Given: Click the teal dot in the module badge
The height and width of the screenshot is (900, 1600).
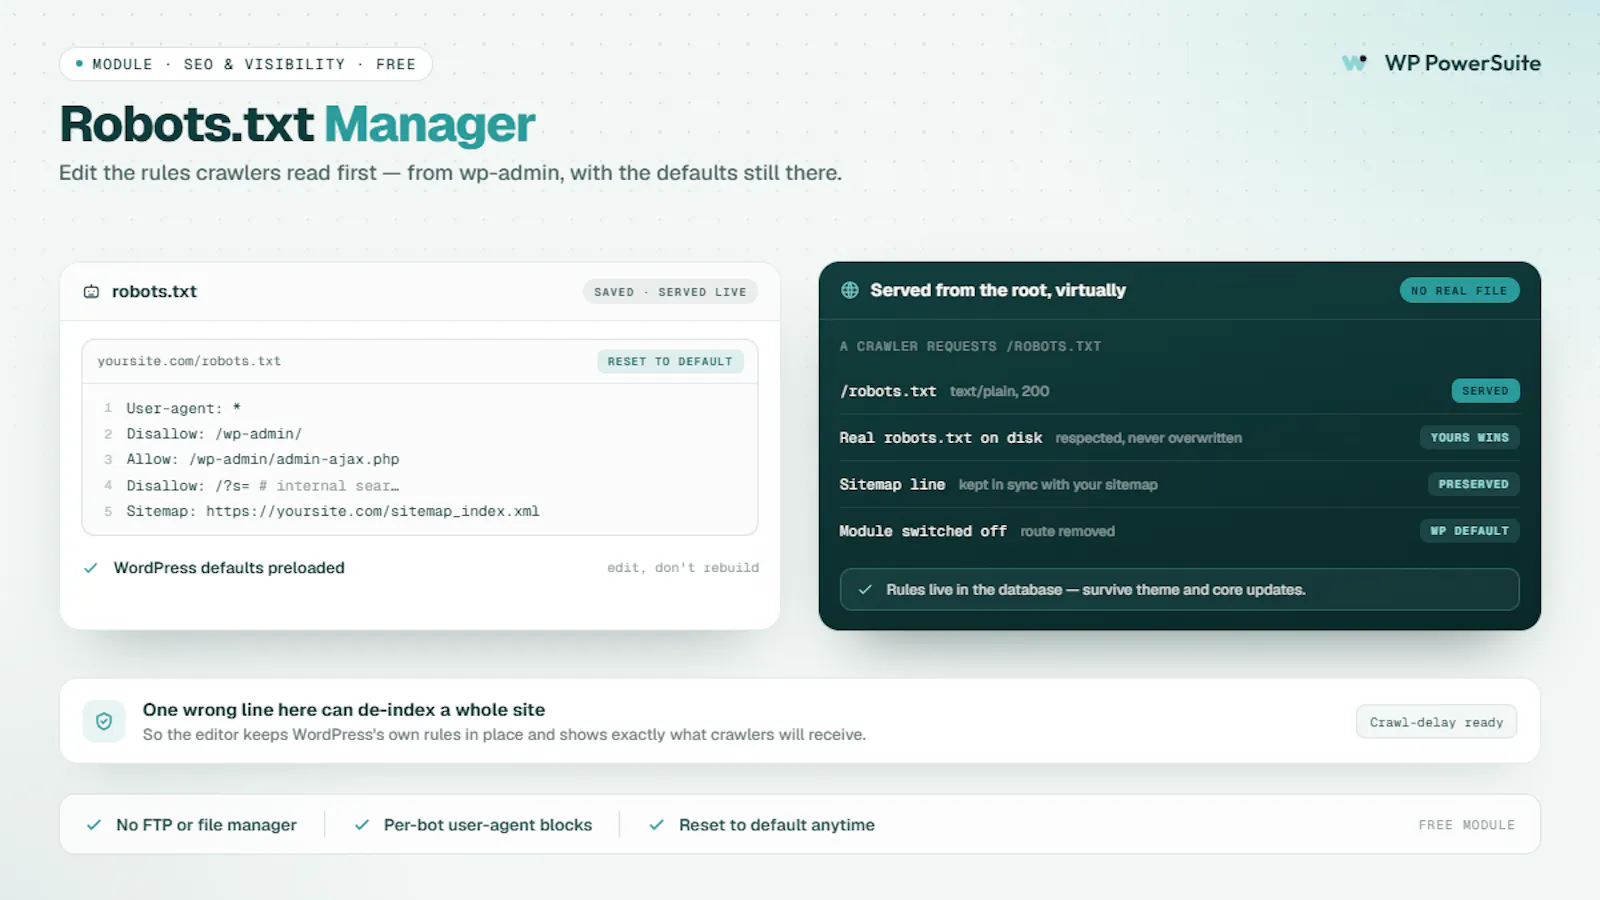Looking at the screenshot, I should (x=79, y=63).
